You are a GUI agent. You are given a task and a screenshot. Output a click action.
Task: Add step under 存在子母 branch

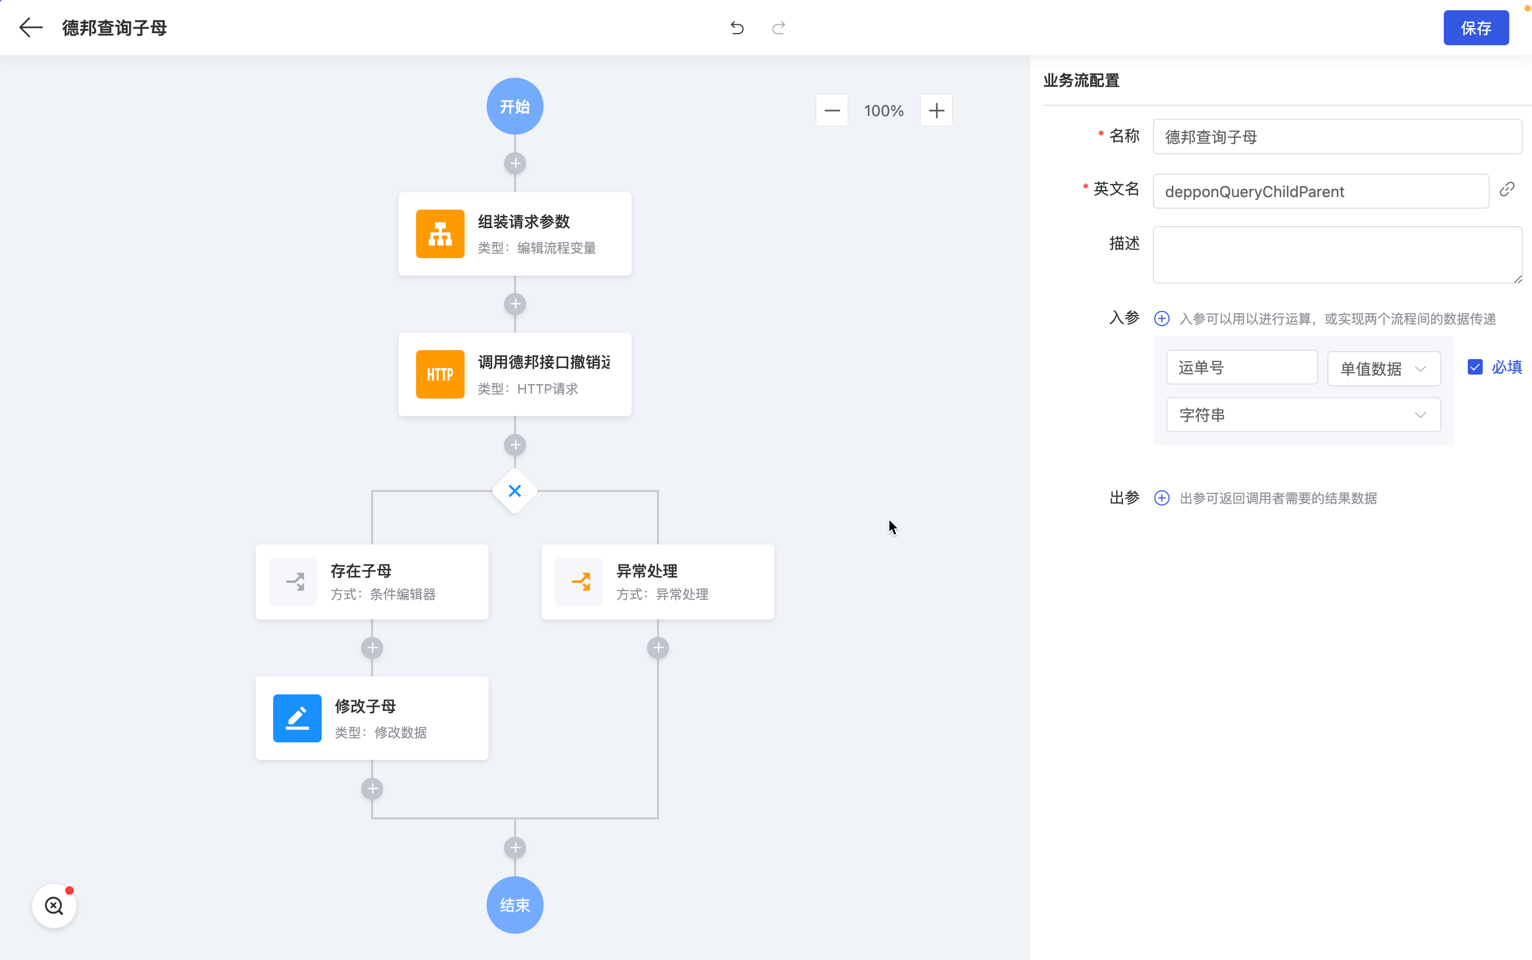click(372, 648)
